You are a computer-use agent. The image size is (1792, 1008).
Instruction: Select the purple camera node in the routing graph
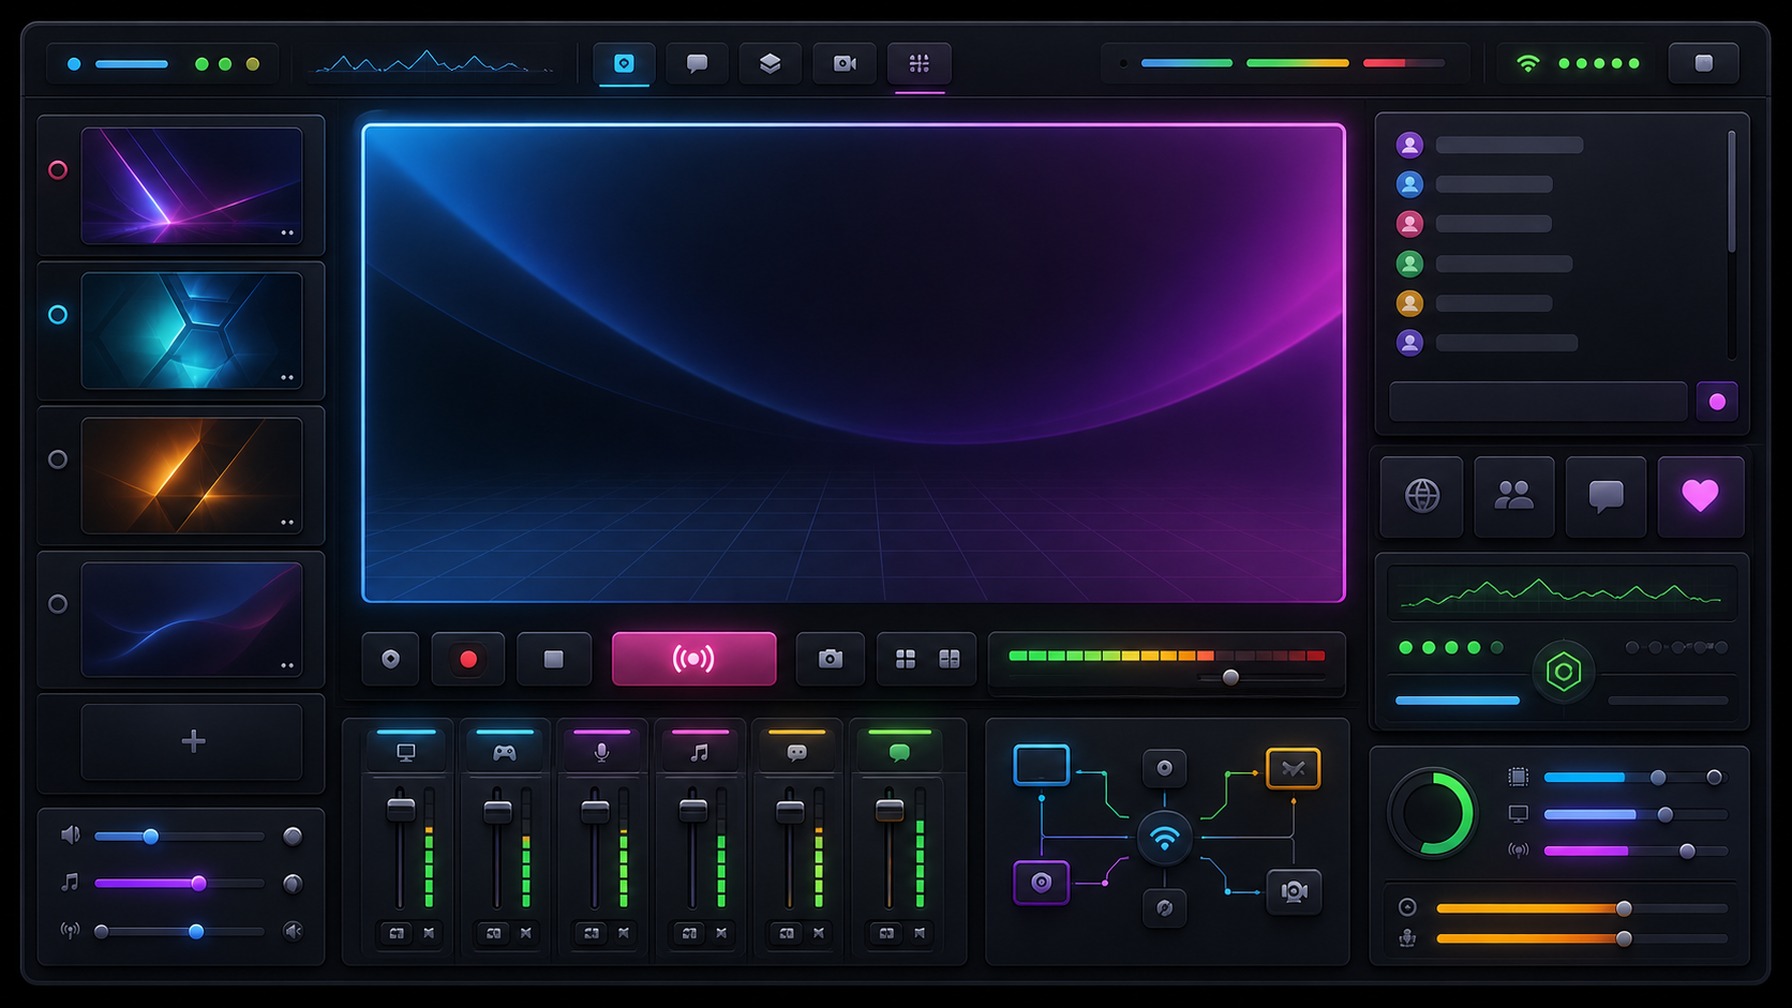(1041, 882)
